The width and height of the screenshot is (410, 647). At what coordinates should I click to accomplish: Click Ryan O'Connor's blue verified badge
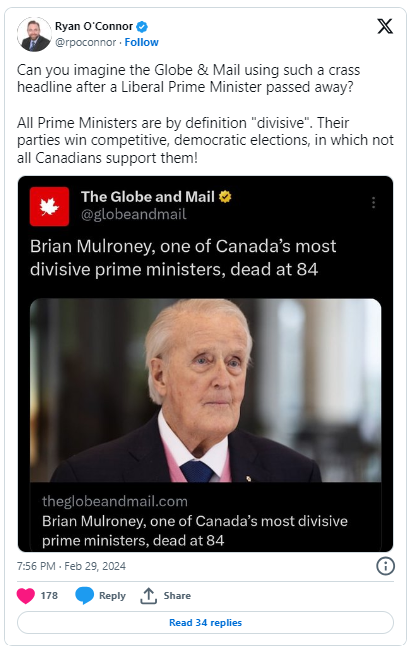pyautogui.click(x=142, y=27)
